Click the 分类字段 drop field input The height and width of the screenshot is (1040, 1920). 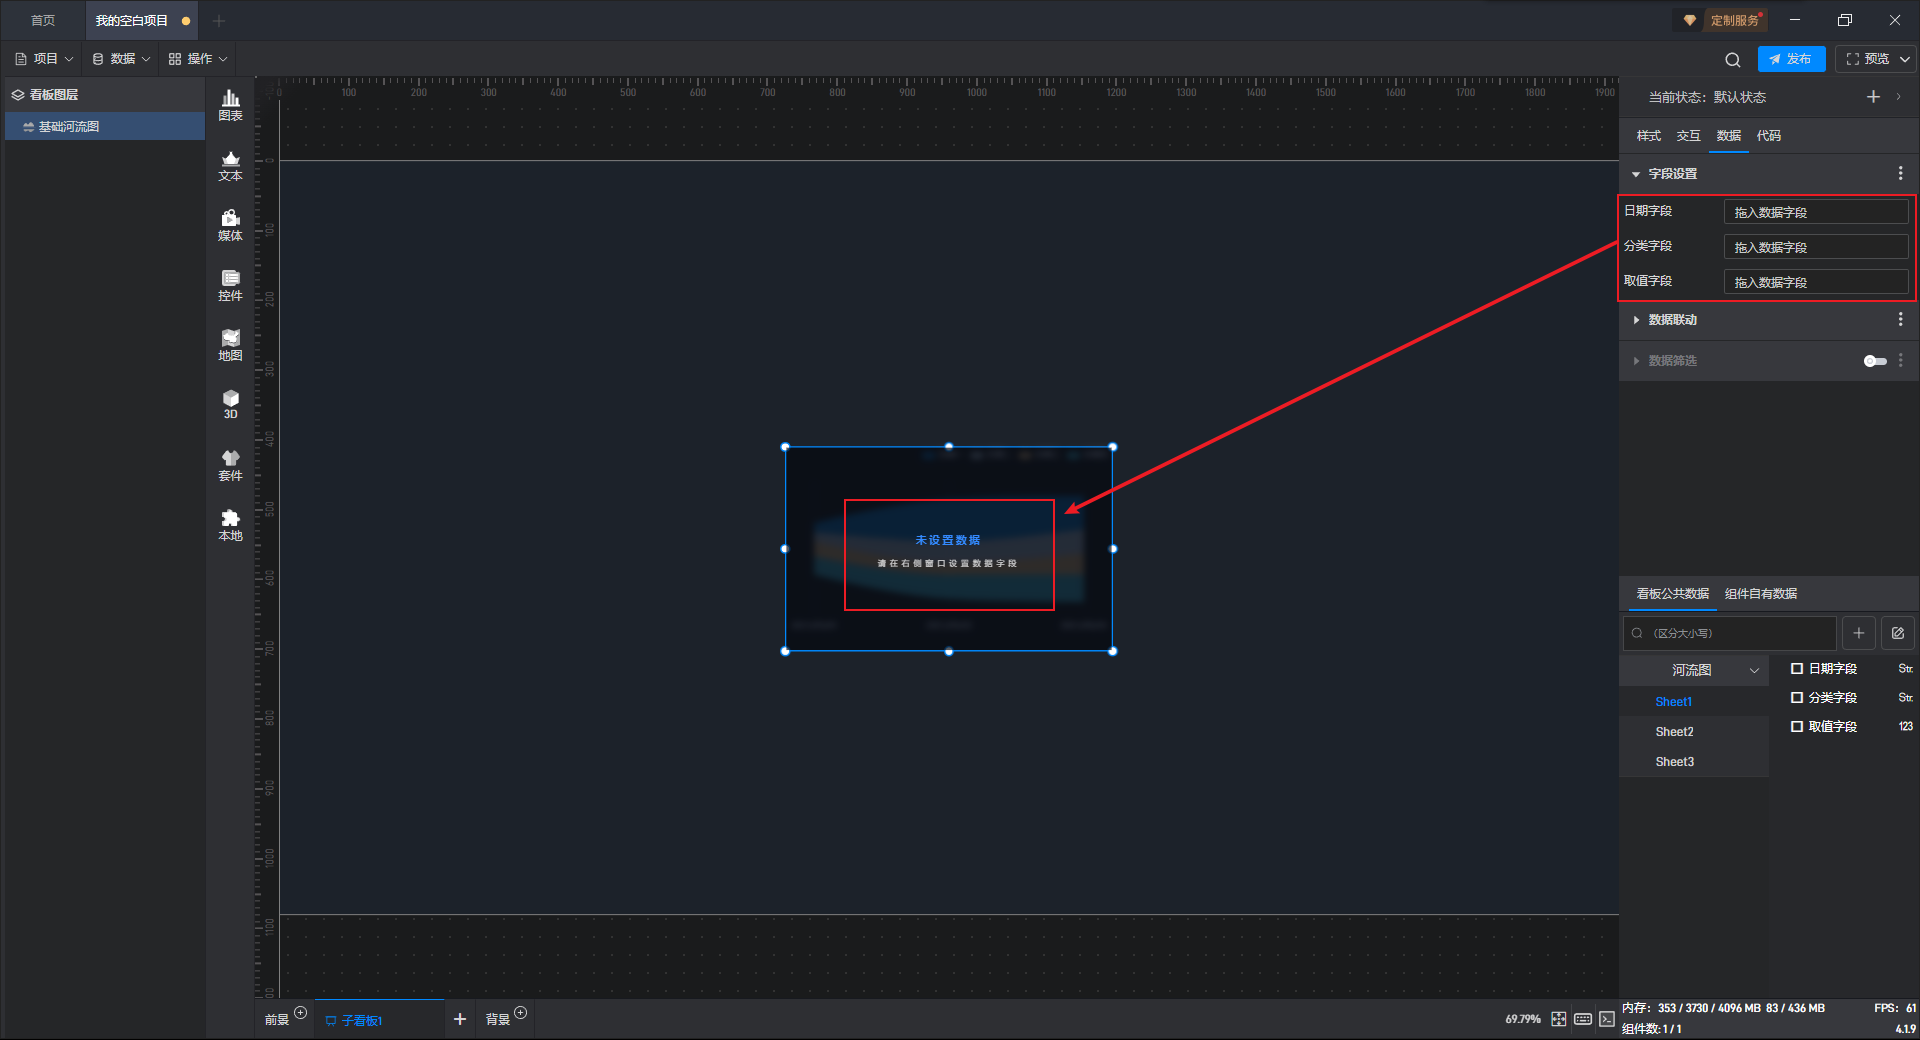click(x=1815, y=247)
